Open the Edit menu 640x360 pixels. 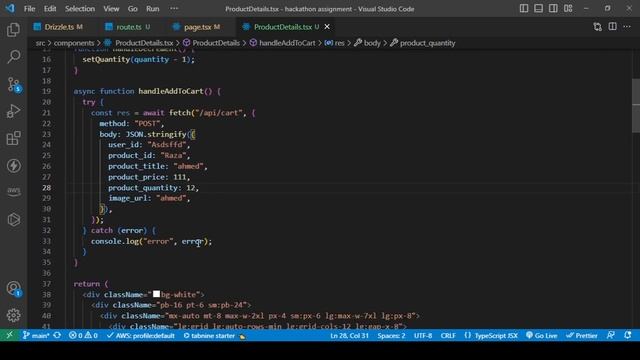coord(50,9)
